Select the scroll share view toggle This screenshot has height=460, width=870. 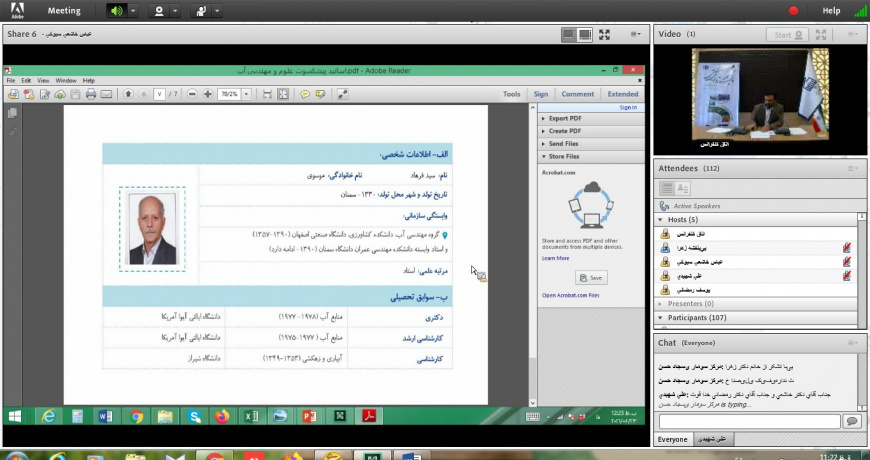584,34
